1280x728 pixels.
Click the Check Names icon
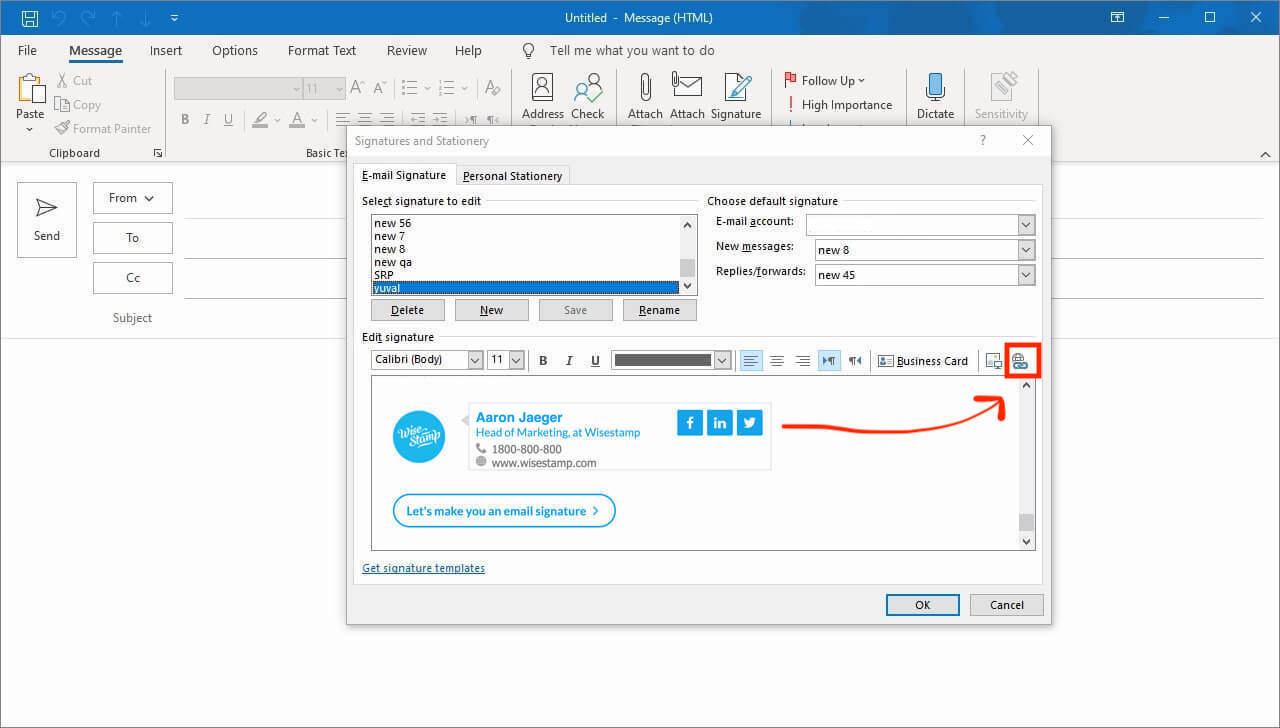tap(588, 94)
